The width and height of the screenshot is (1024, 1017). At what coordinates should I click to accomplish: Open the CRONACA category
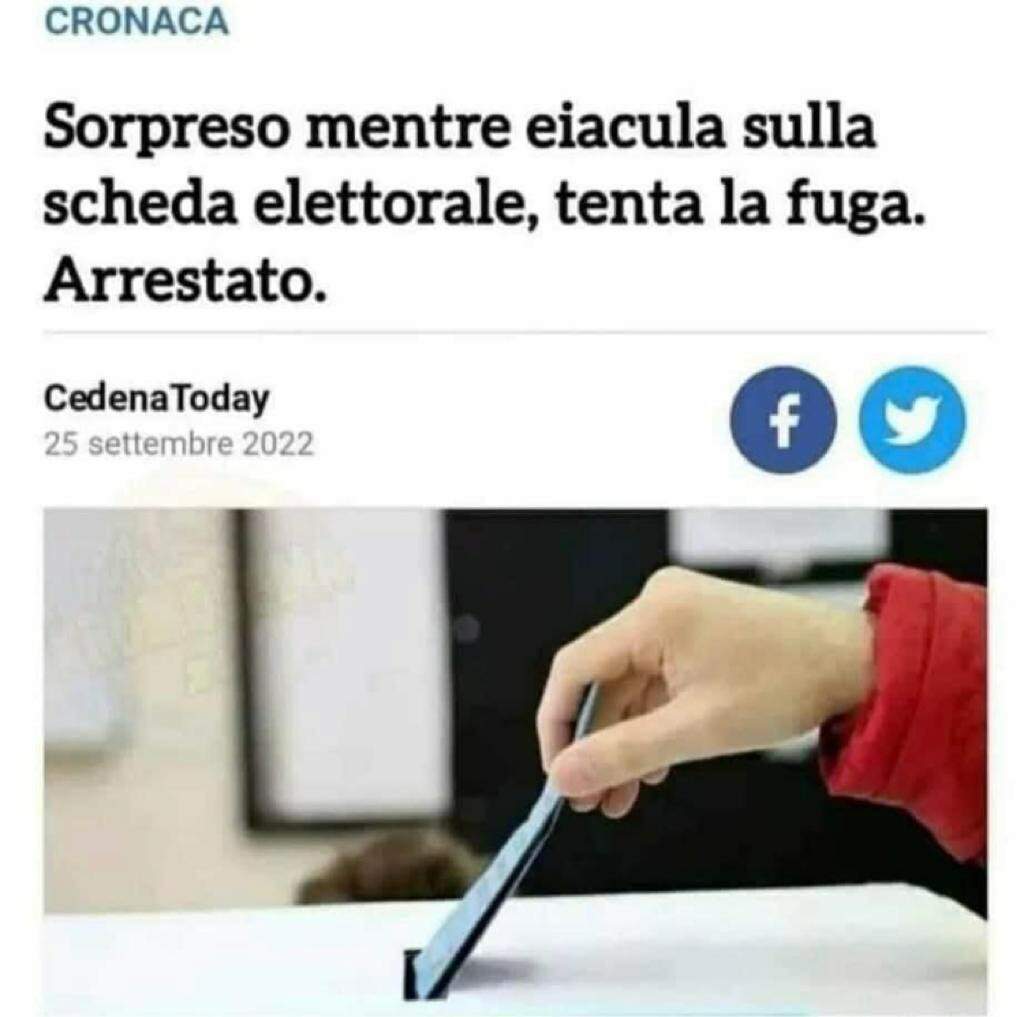(x=137, y=22)
